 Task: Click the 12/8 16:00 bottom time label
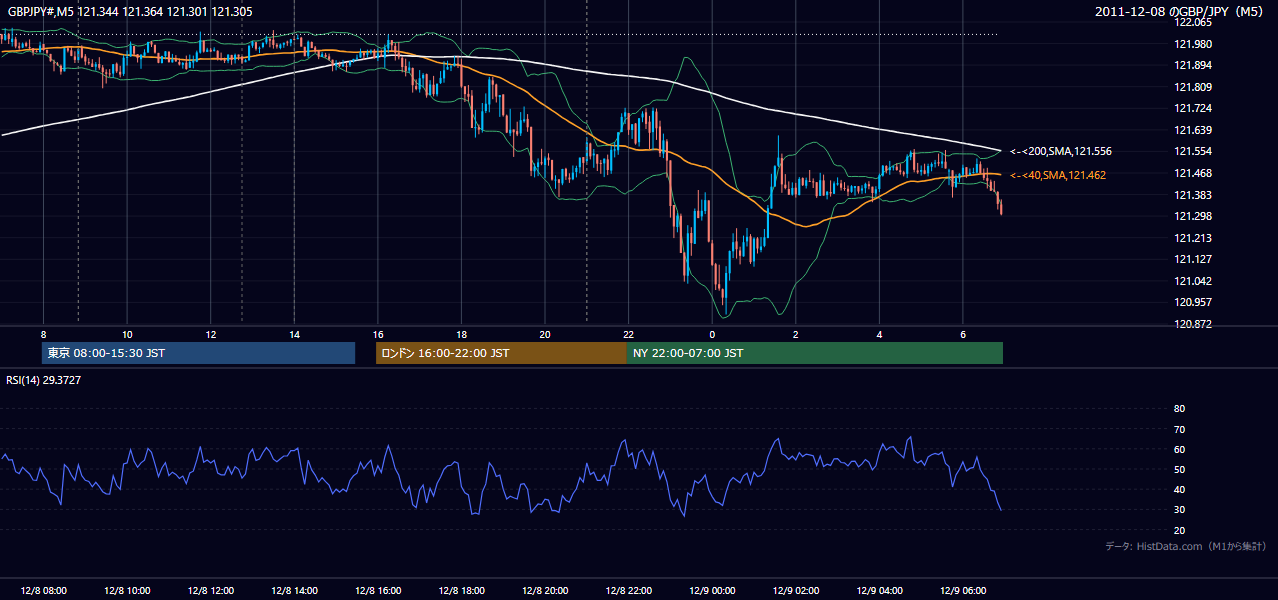click(378, 591)
